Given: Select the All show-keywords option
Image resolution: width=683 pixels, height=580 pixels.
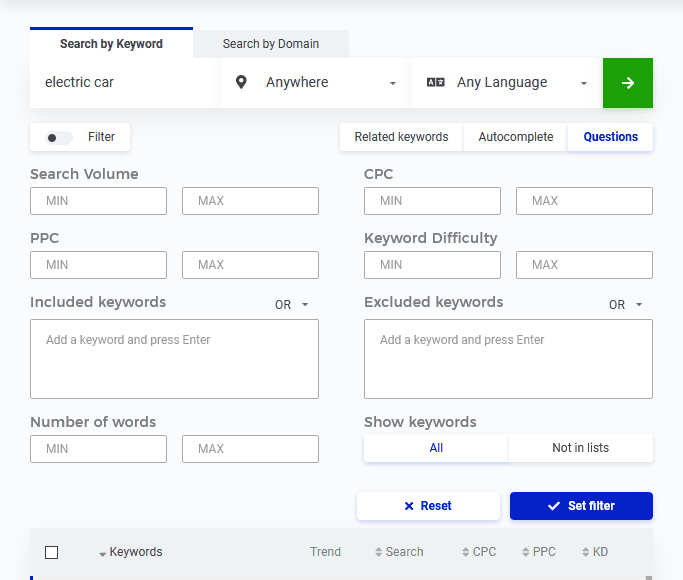Looking at the screenshot, I should pos(436,448).
